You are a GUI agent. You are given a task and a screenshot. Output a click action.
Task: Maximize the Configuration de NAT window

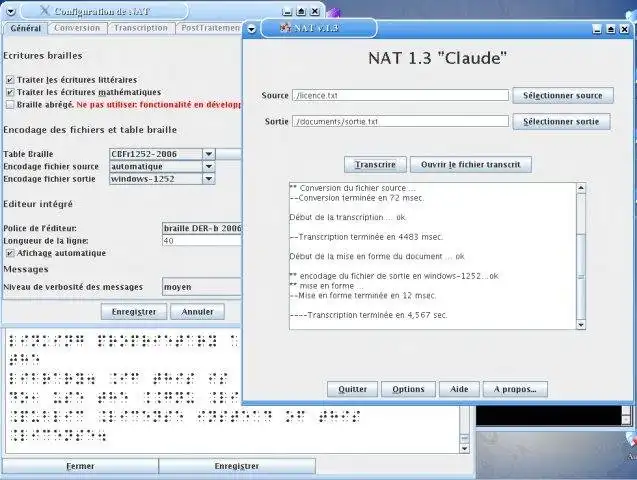click(301, 11)
